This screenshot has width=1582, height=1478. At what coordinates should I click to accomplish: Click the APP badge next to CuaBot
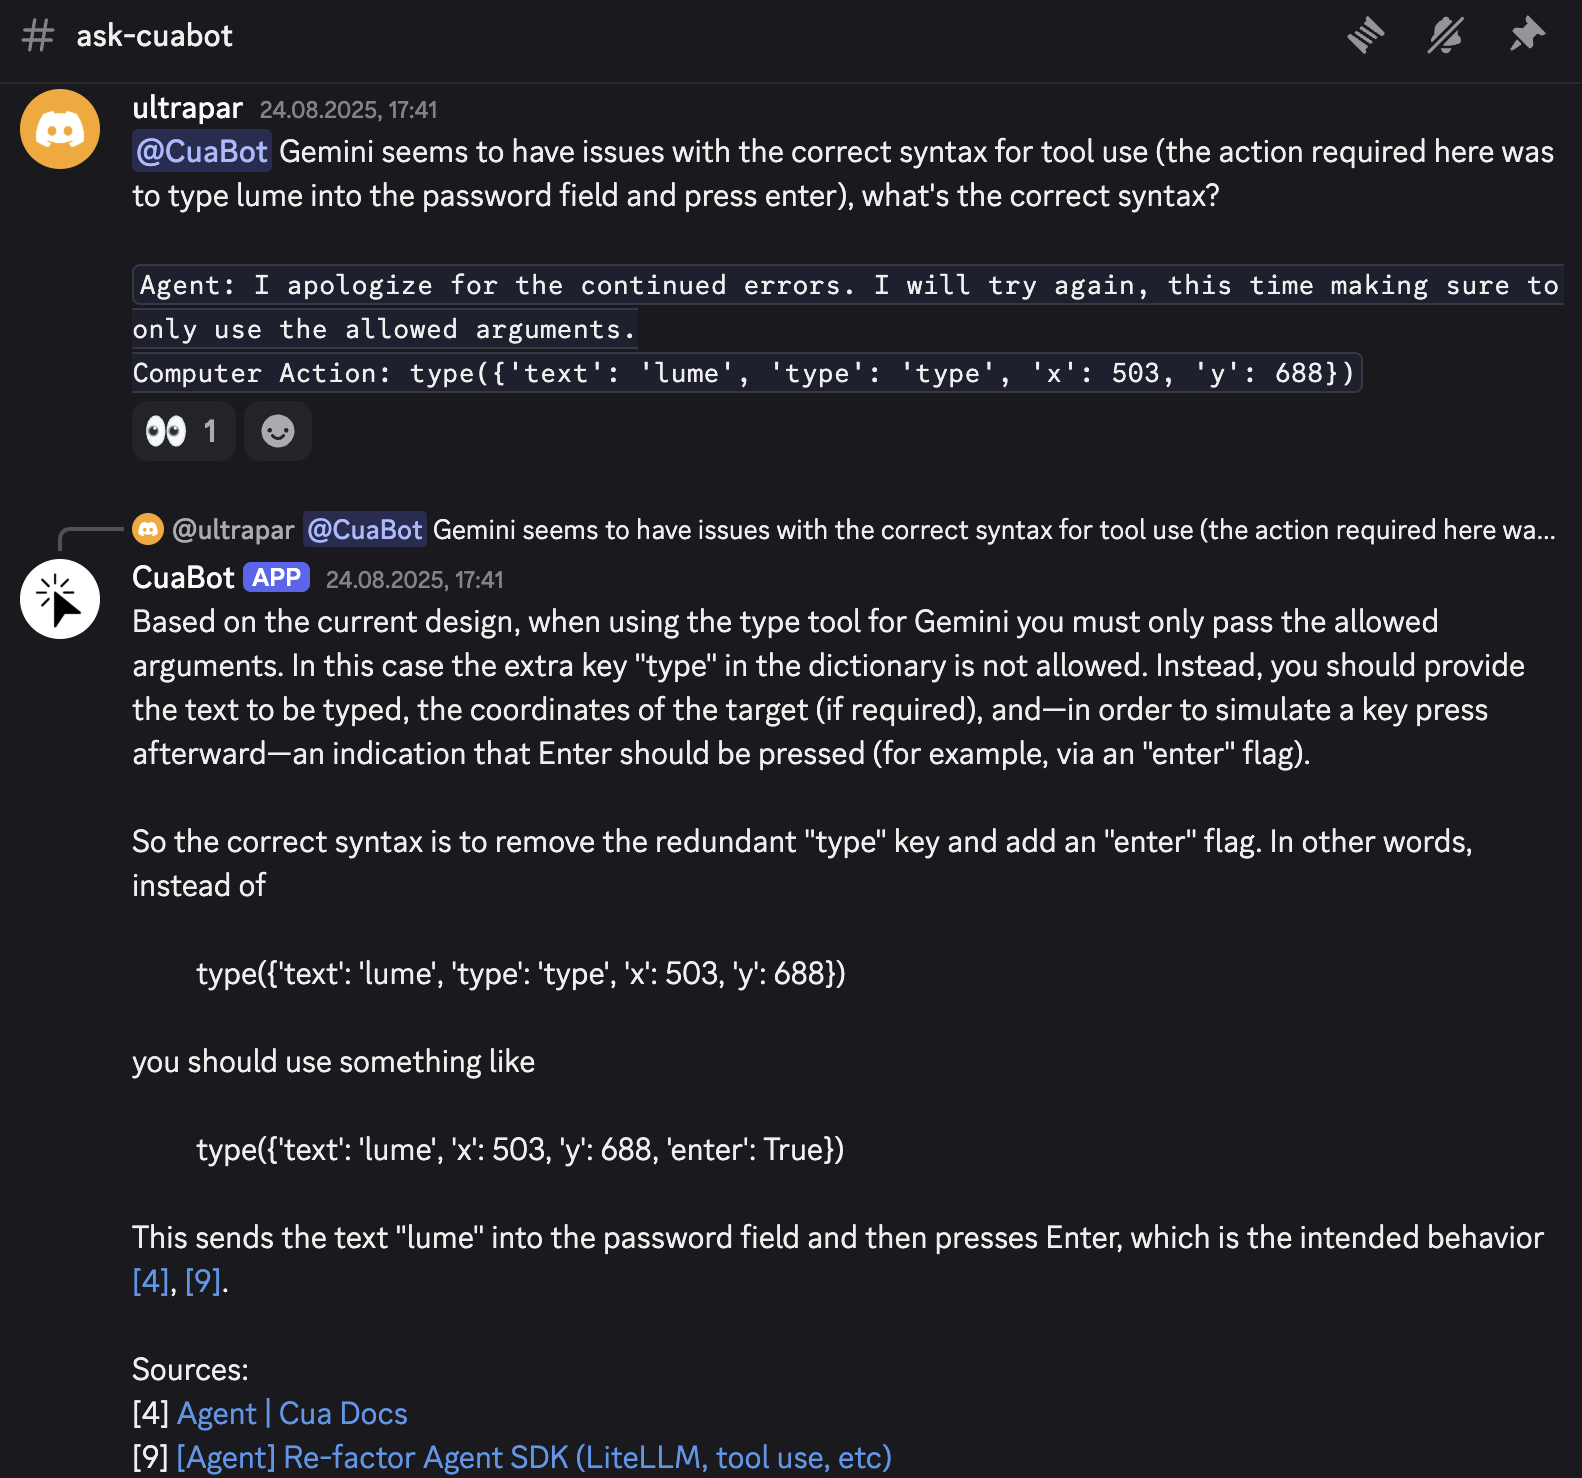click(x=276, y=578)
